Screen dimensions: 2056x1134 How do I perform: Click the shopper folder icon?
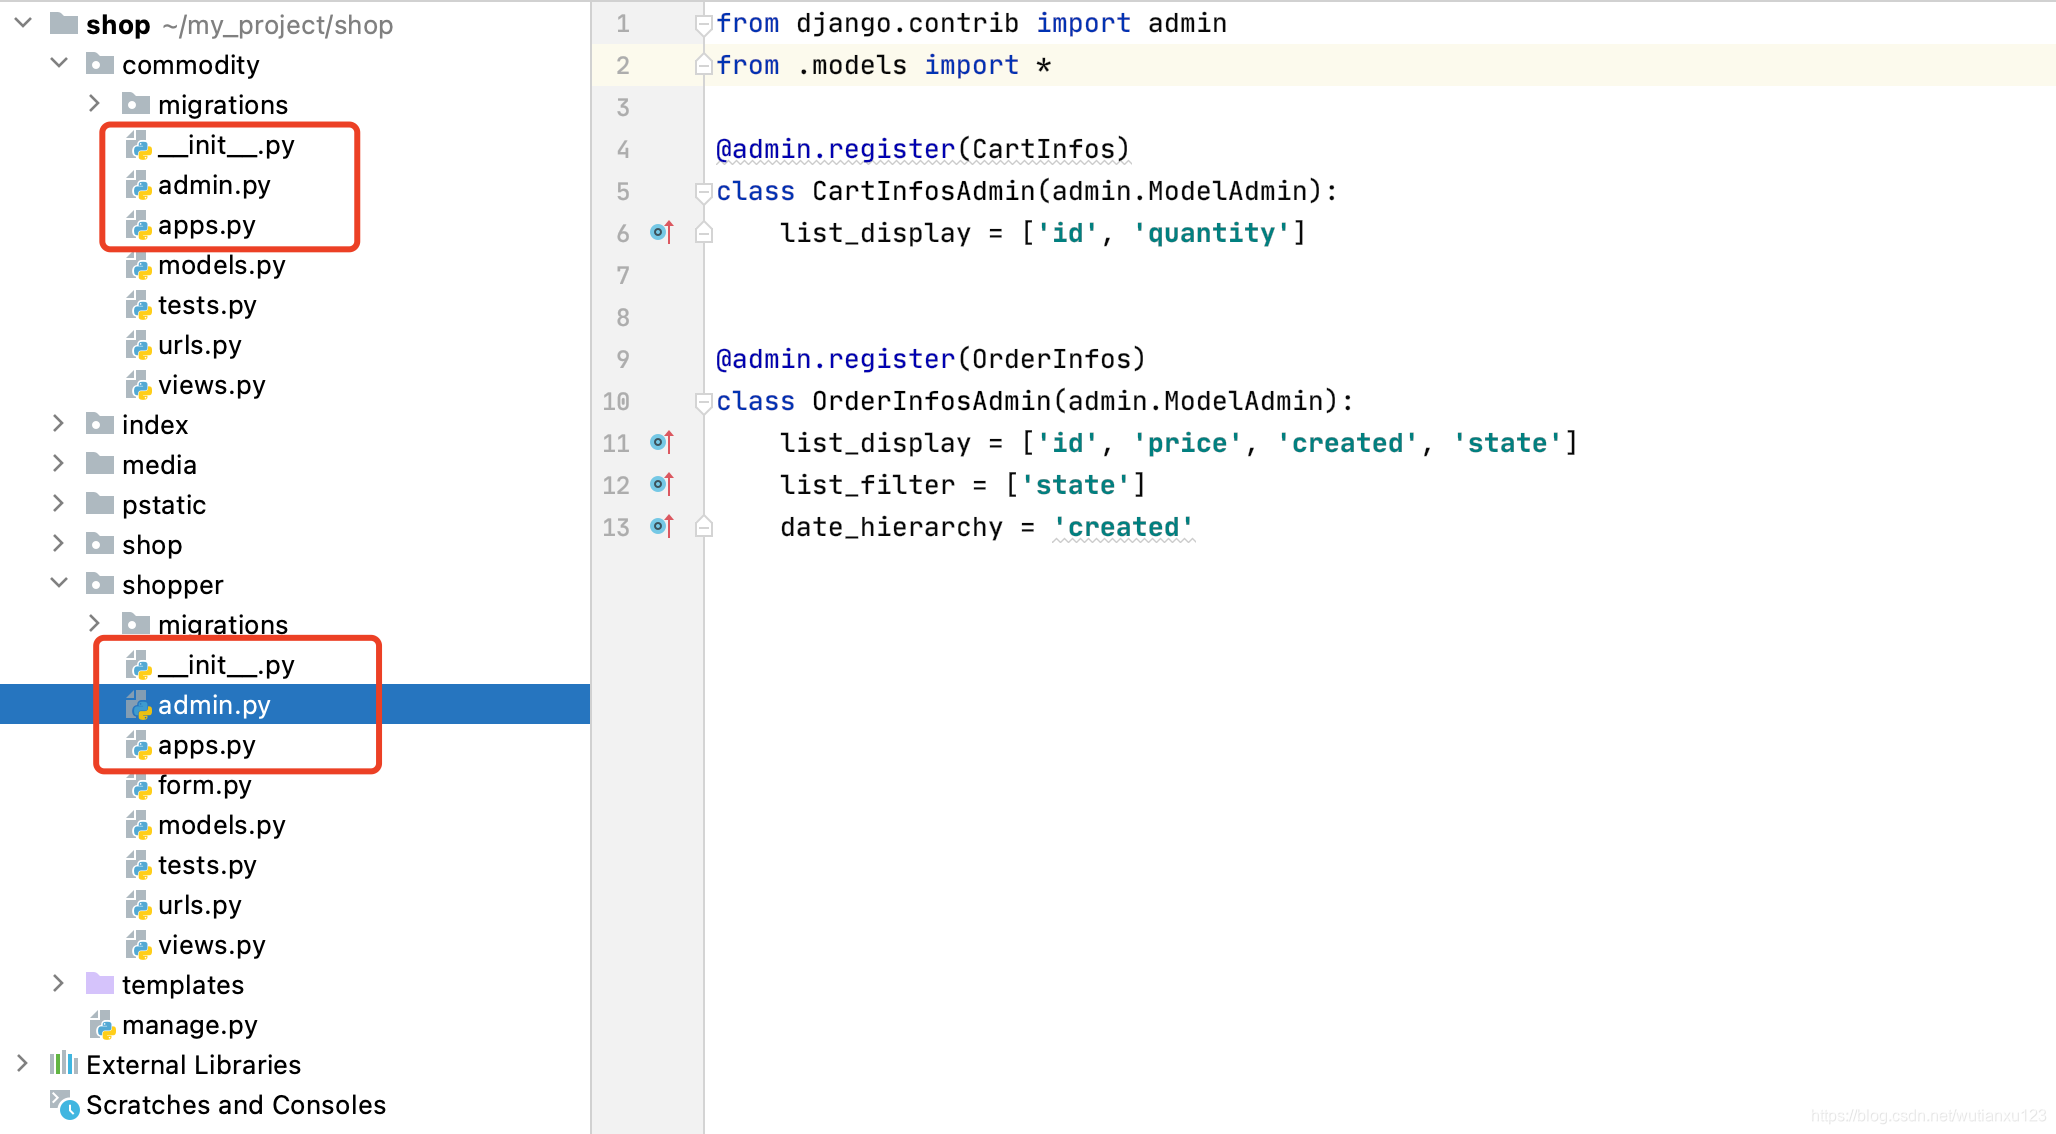click(x=100, y=584)
